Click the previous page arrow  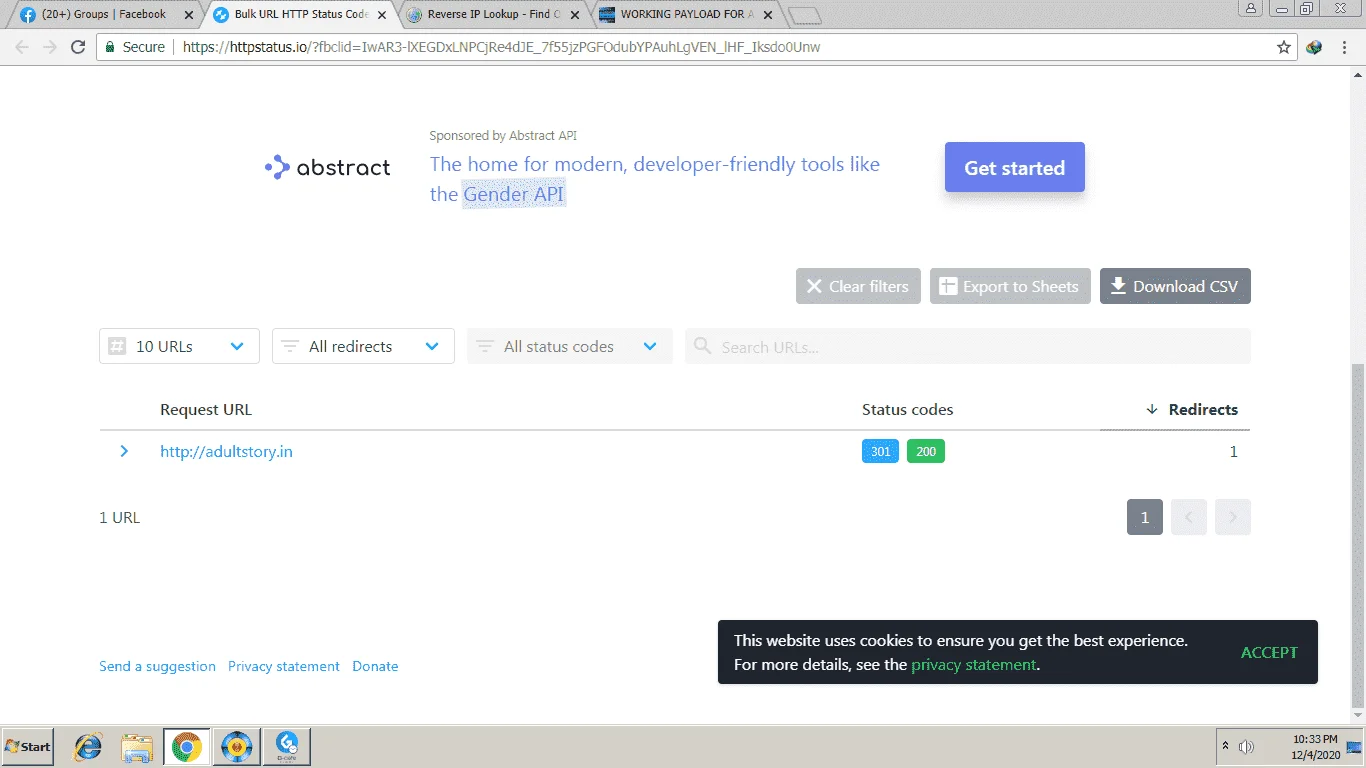pyautogui.click(x=1189, y=517)
